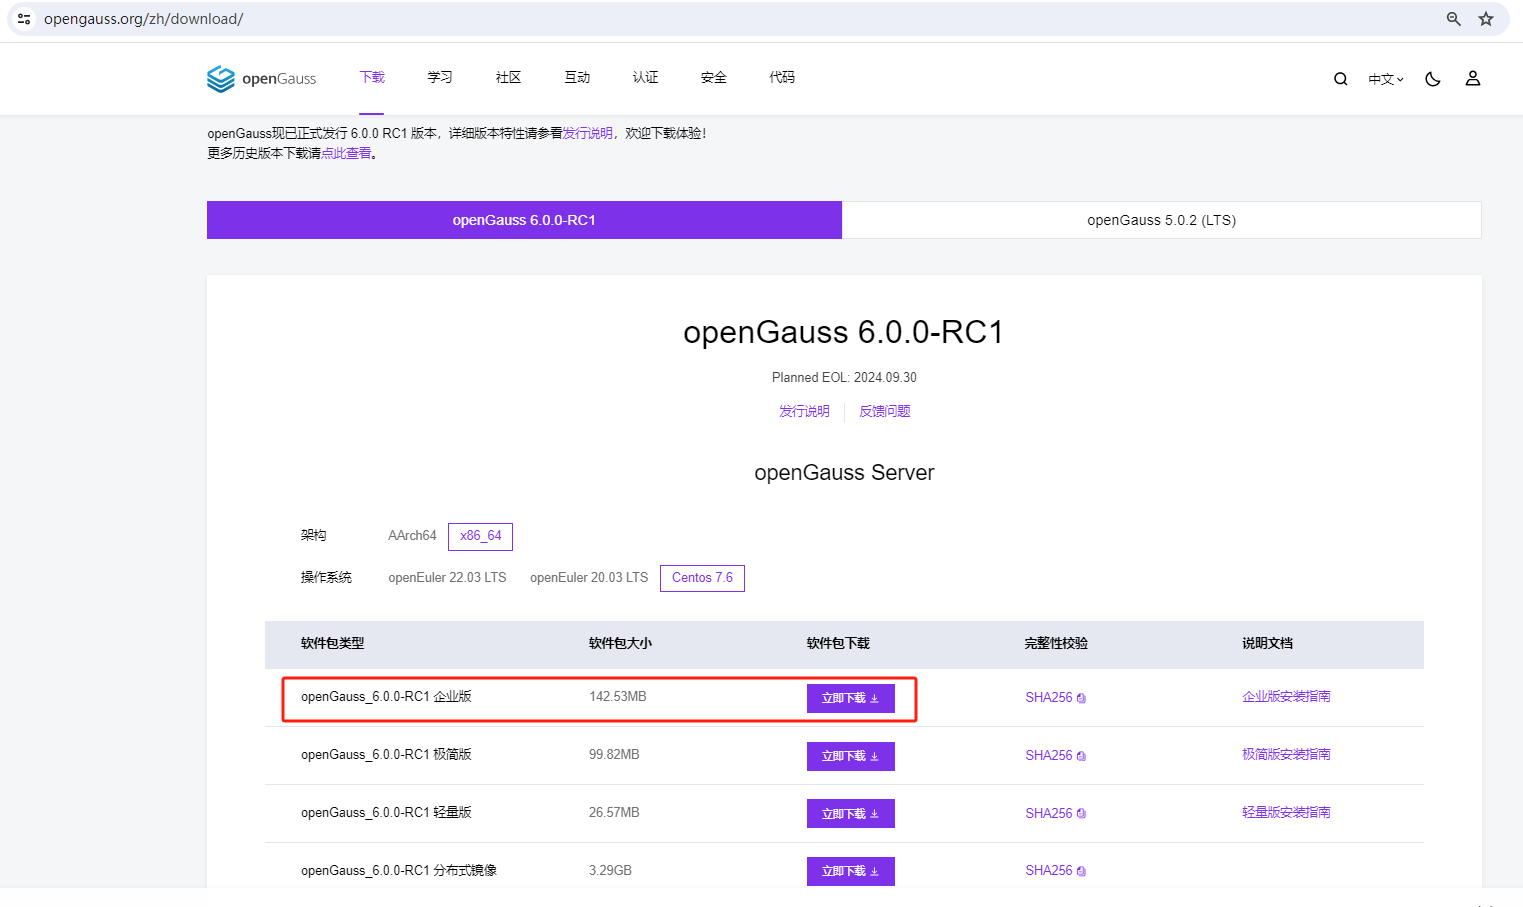This screenshot has width=1523, height=907.
Task: Click package name openGauss_6.0.0-RC1 企业版
Action: tap(386, 696)
